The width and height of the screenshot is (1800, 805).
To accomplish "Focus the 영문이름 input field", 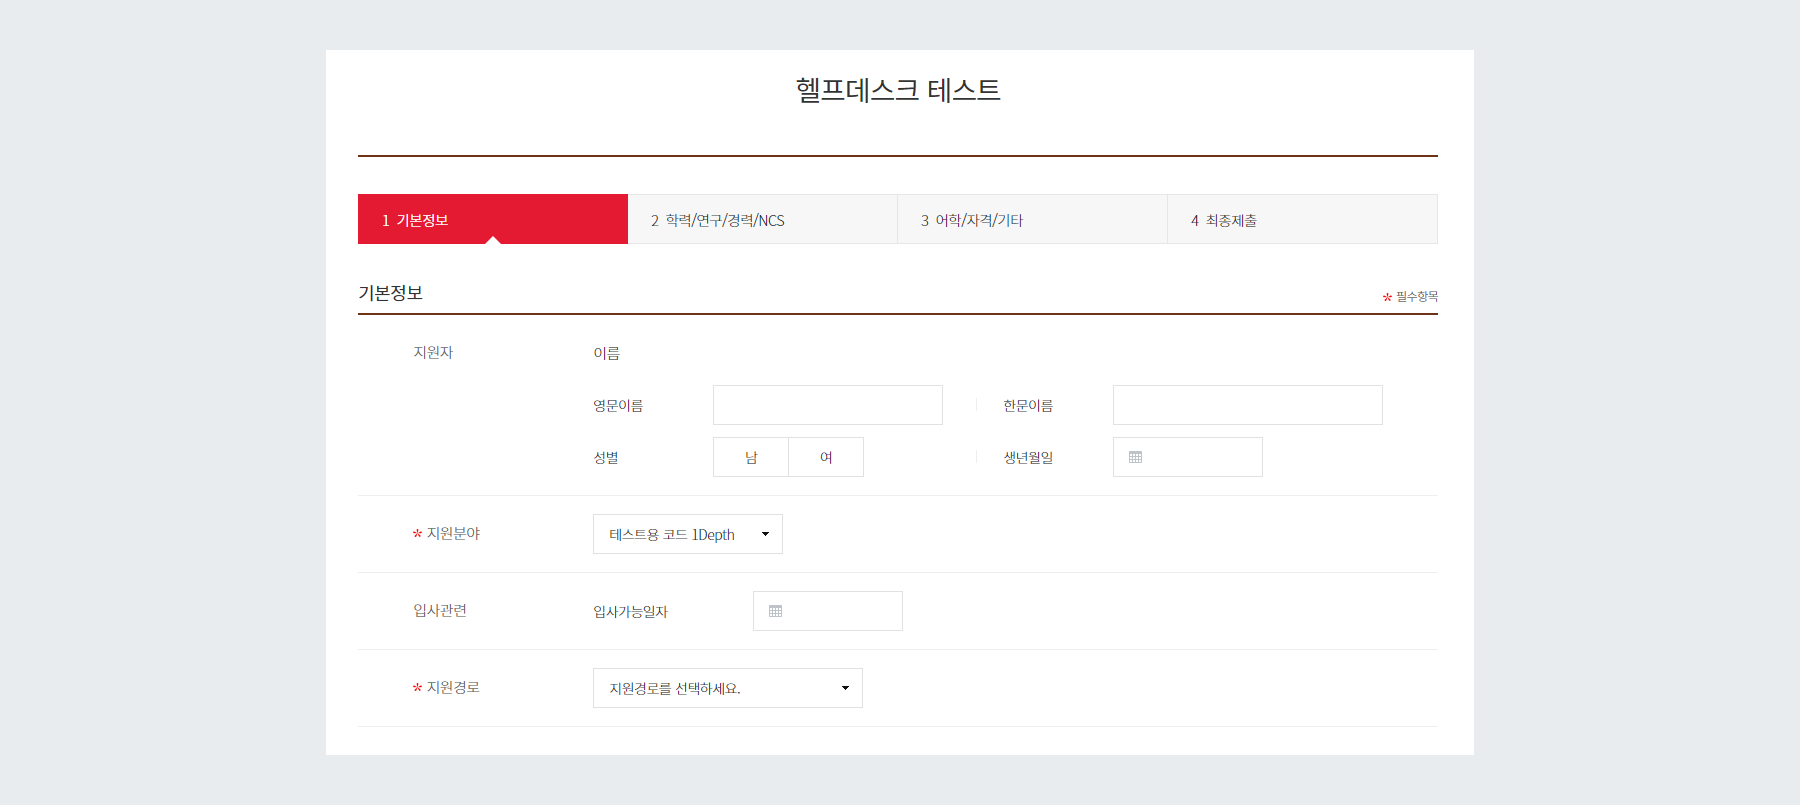I will 828,405.
